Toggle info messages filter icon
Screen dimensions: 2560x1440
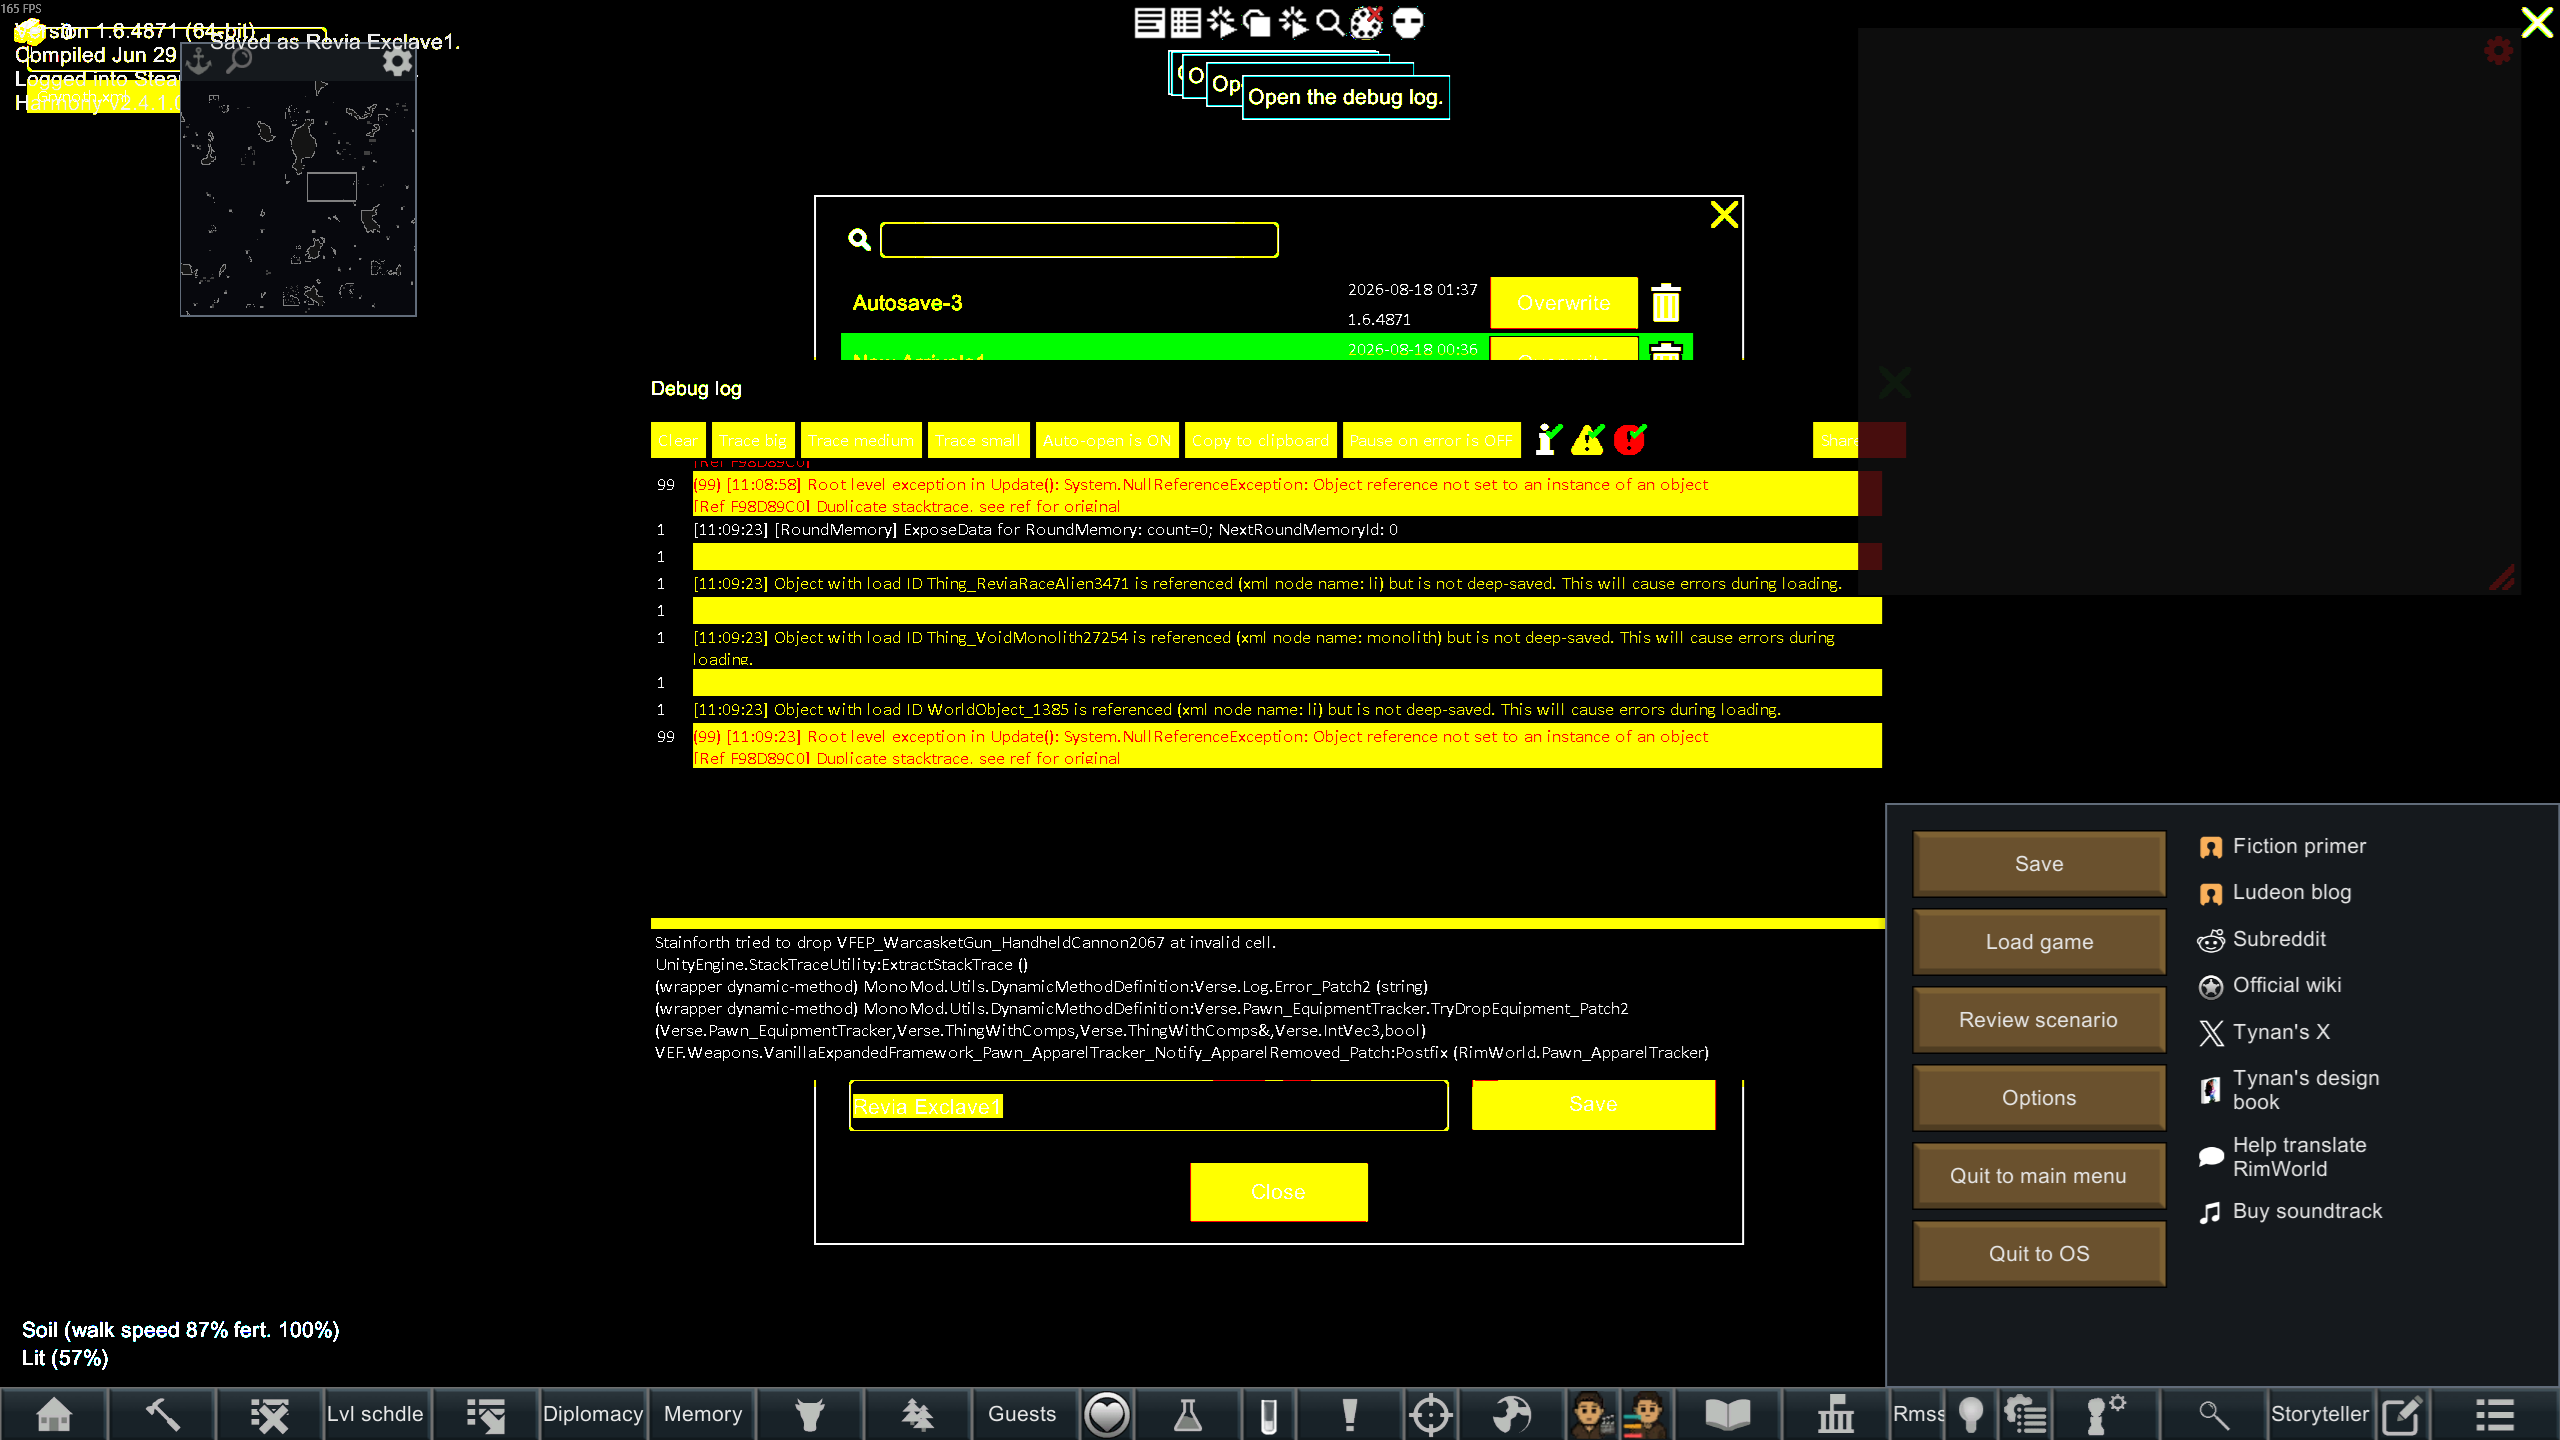point(1548,439)
